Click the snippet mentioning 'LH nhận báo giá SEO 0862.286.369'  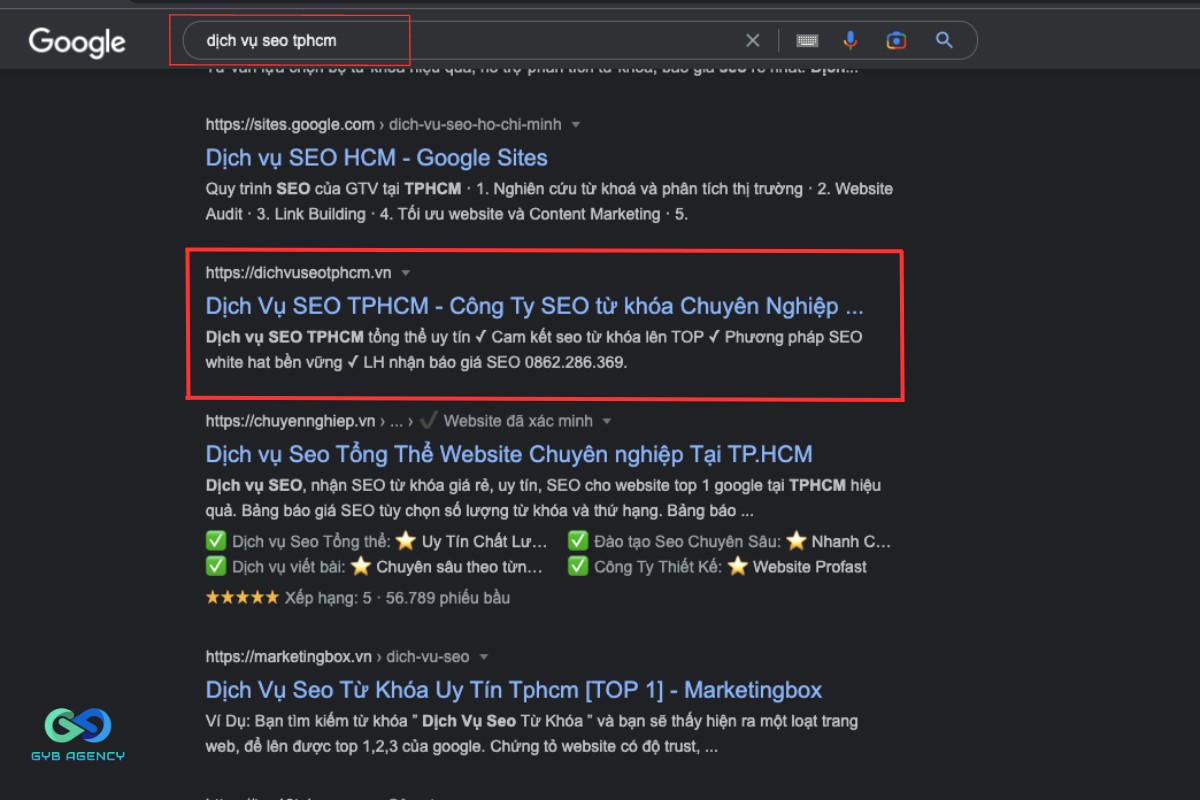pos(534,350)
